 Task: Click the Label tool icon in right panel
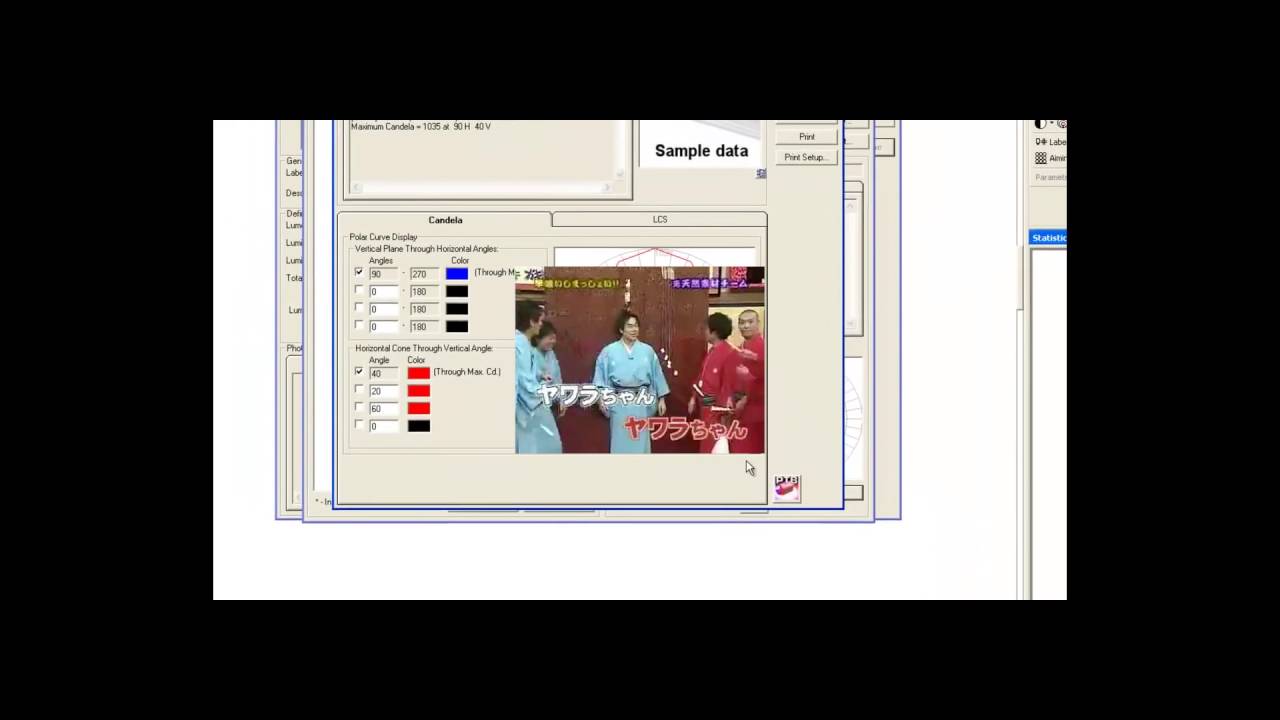pyautogui.click(x=1041, y=142)
